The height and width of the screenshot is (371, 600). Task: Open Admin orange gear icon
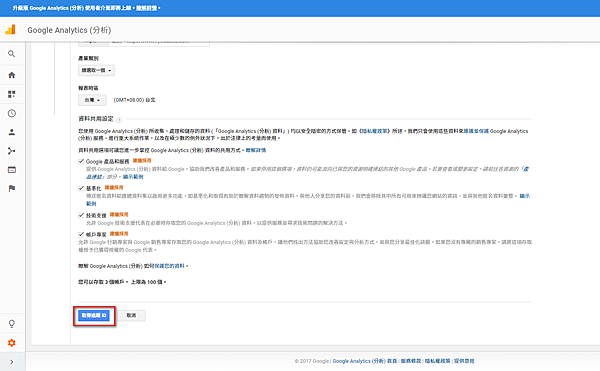[x=11, y=343]
